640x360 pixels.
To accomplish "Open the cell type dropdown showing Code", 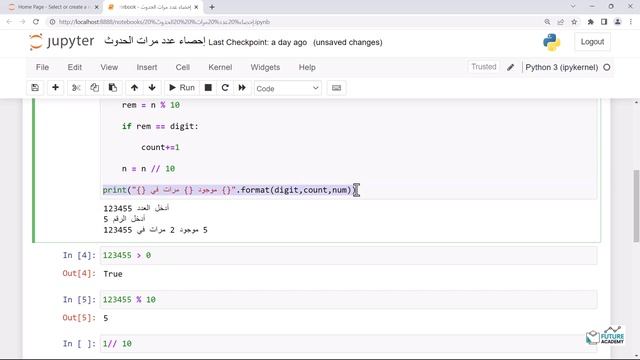I will (288, 88).
